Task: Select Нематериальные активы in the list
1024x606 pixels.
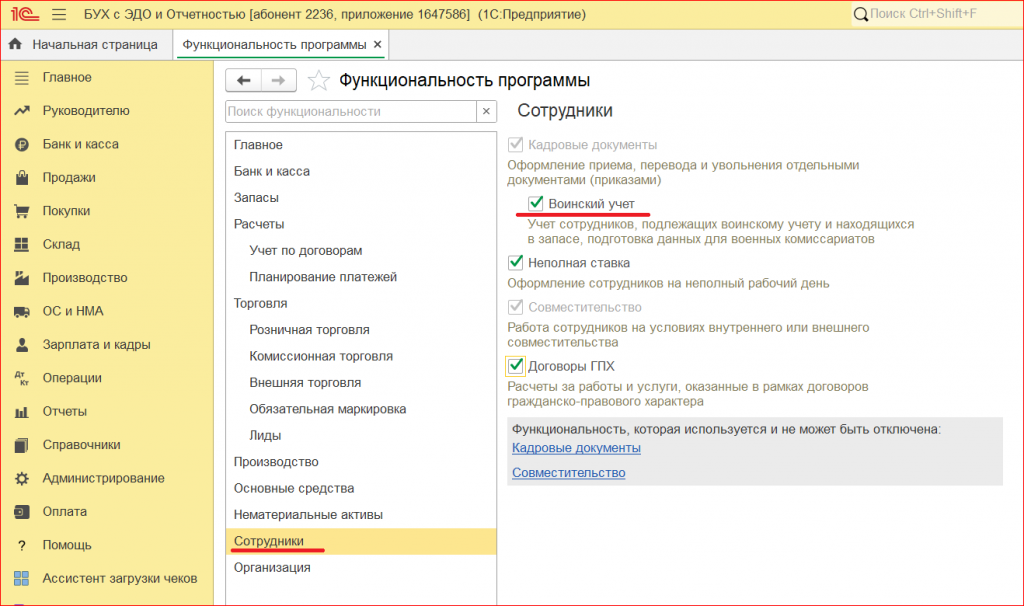Action: [x=361, y=515]
